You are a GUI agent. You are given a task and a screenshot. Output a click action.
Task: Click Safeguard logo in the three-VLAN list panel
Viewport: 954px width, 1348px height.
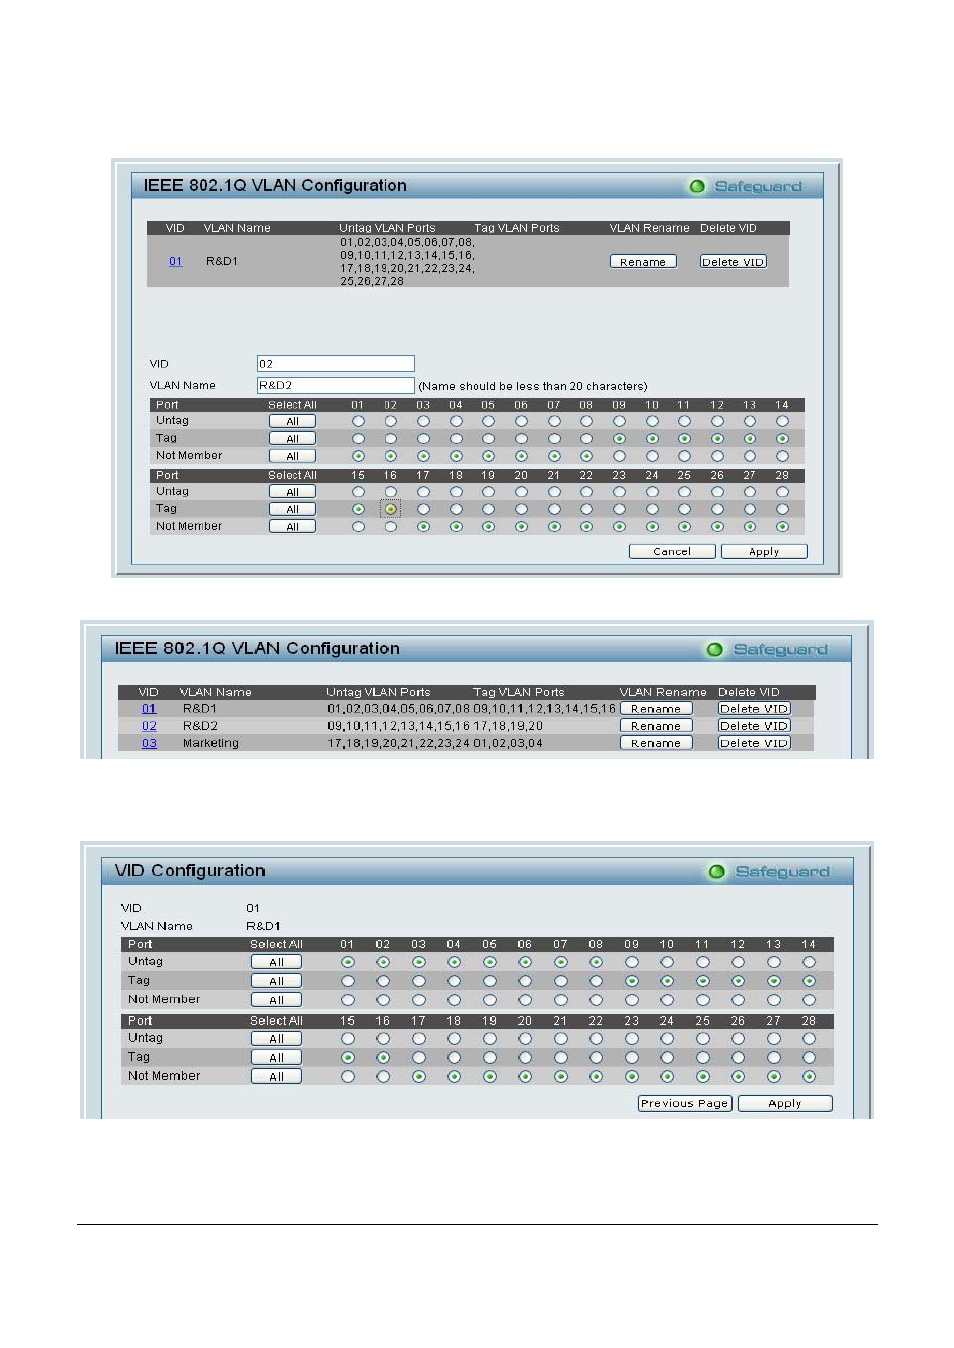click(x=767, y=649)
